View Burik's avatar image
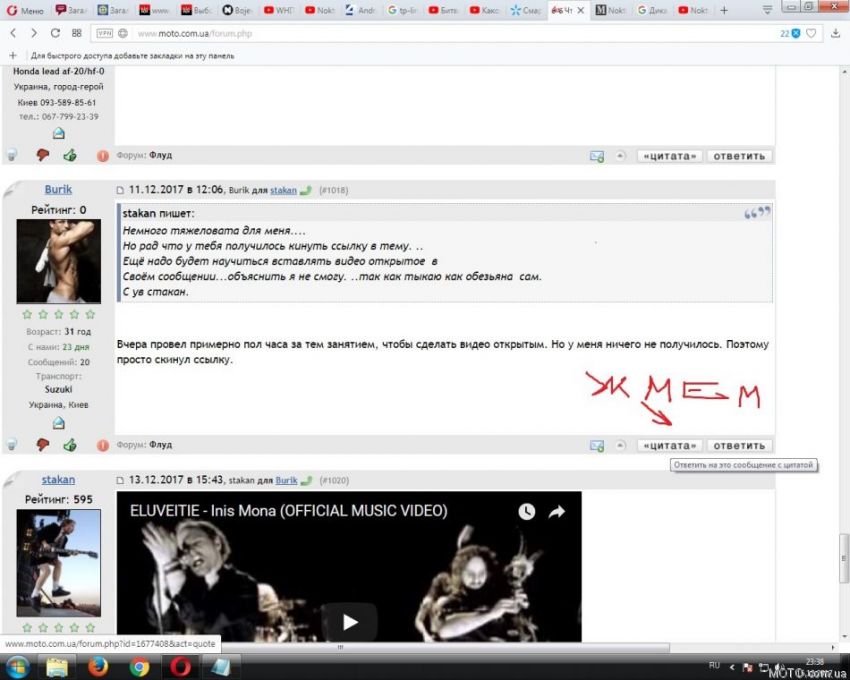The image size is (850, 680). click(59, 261)
